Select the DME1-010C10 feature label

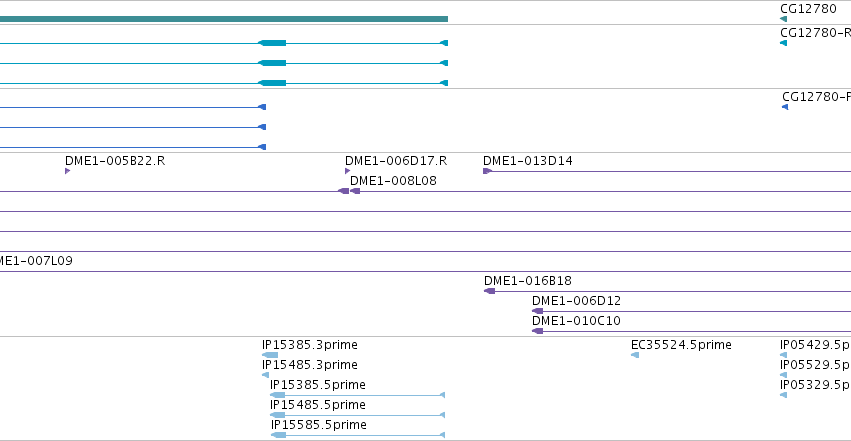click(576, 321)
